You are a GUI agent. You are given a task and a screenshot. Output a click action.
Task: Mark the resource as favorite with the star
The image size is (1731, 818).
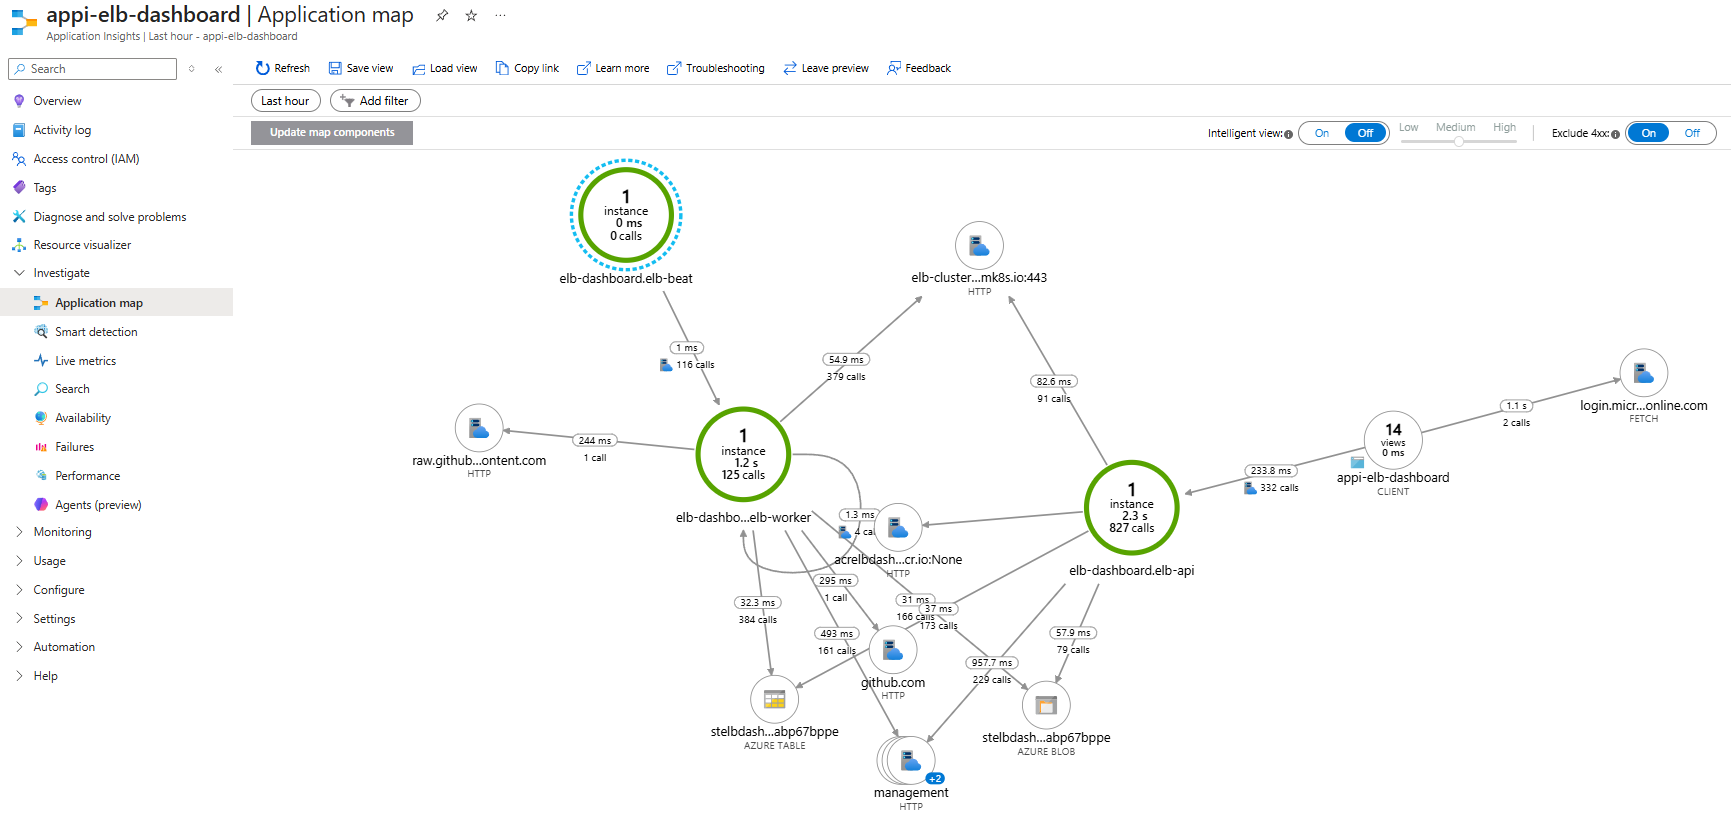click(471, 15)
